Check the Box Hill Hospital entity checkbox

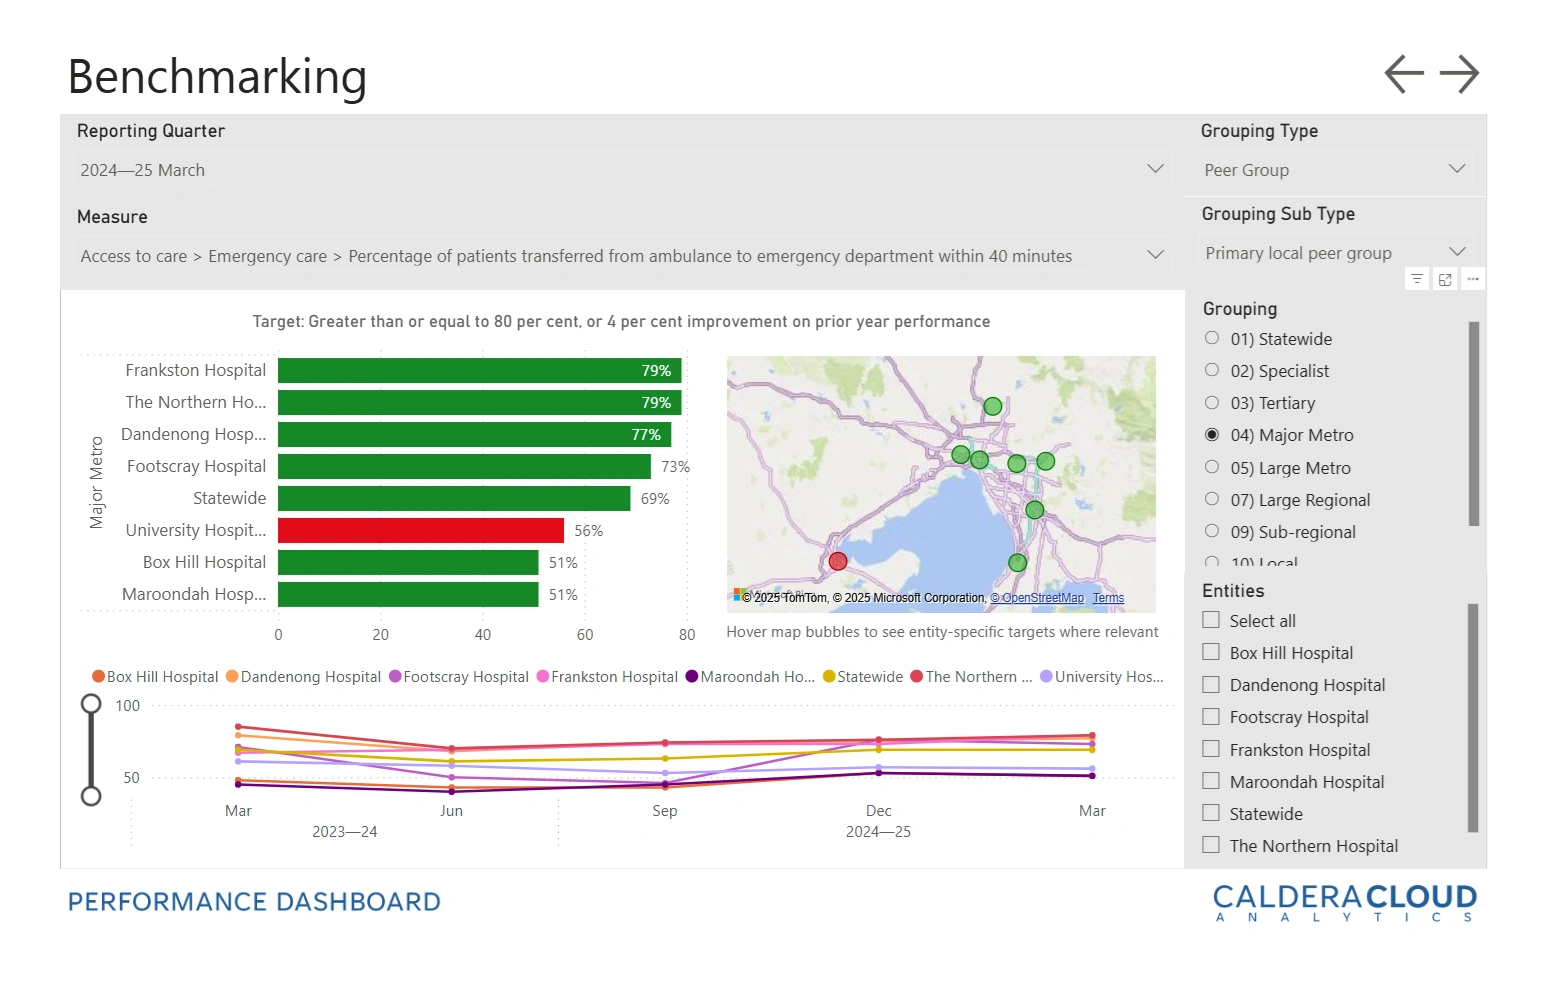1211,652
